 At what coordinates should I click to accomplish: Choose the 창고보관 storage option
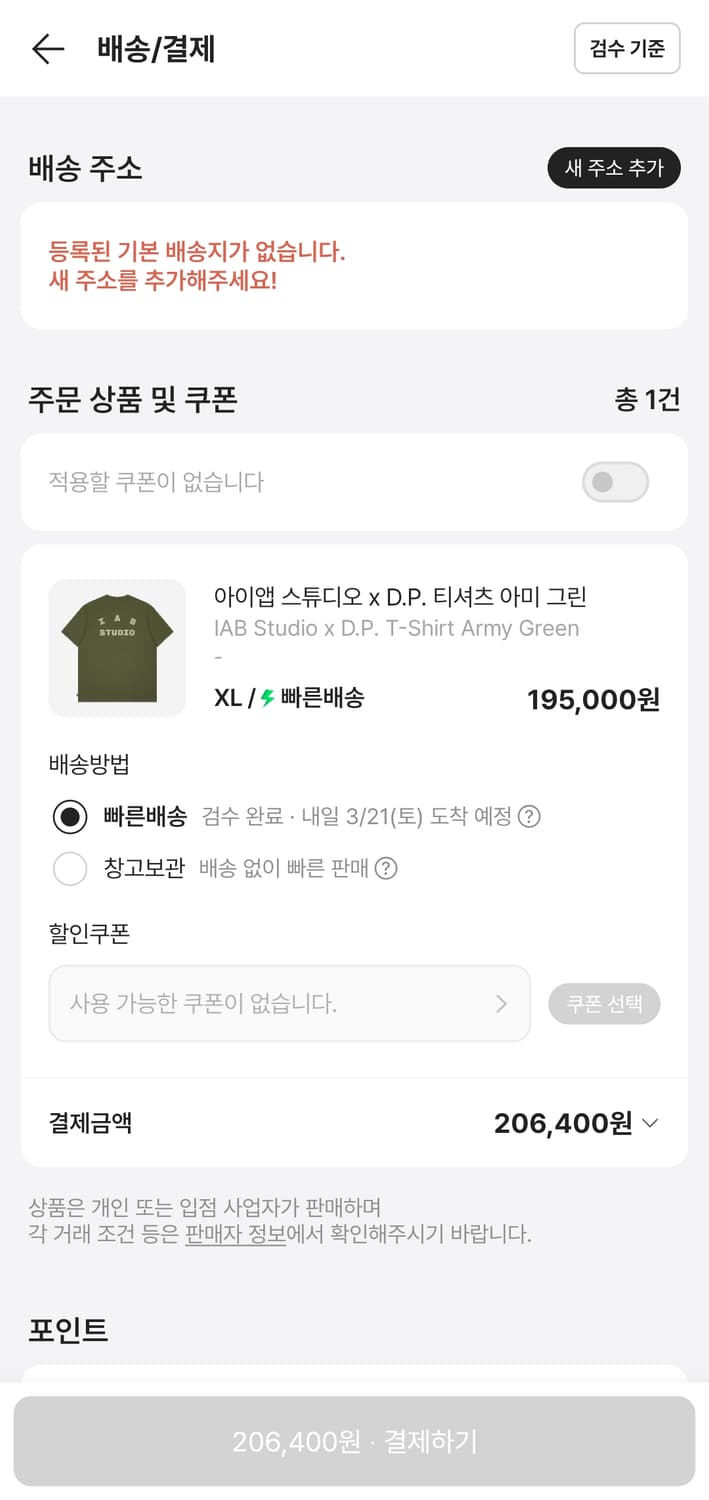tap(70, 869)
